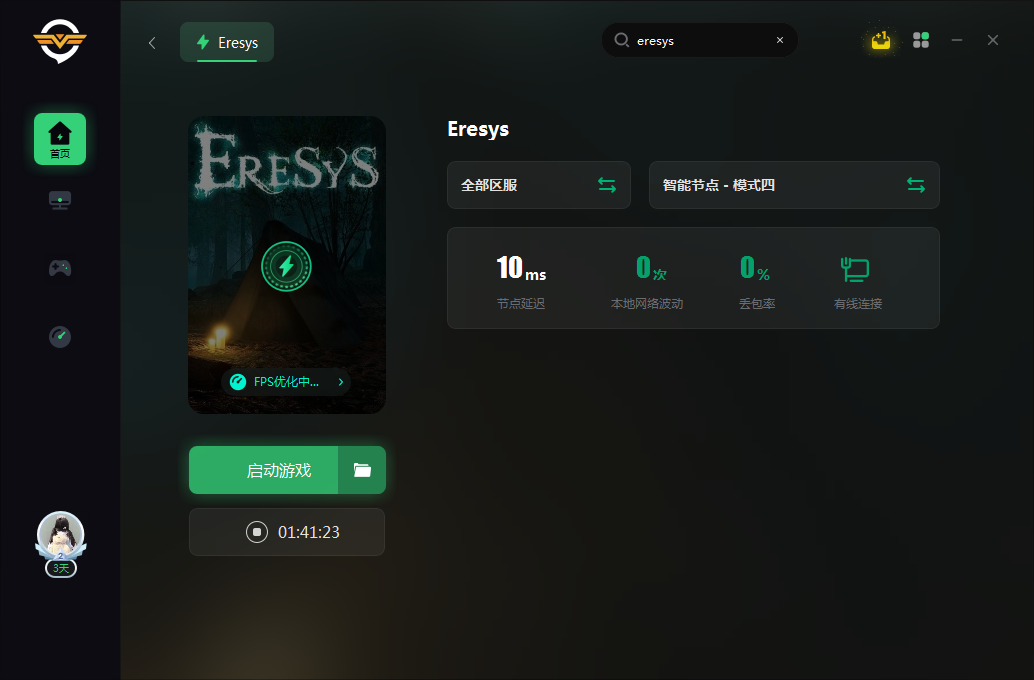
Task: Click the back arrow beside the Eresys tab
Action: (x=152, y=43)
